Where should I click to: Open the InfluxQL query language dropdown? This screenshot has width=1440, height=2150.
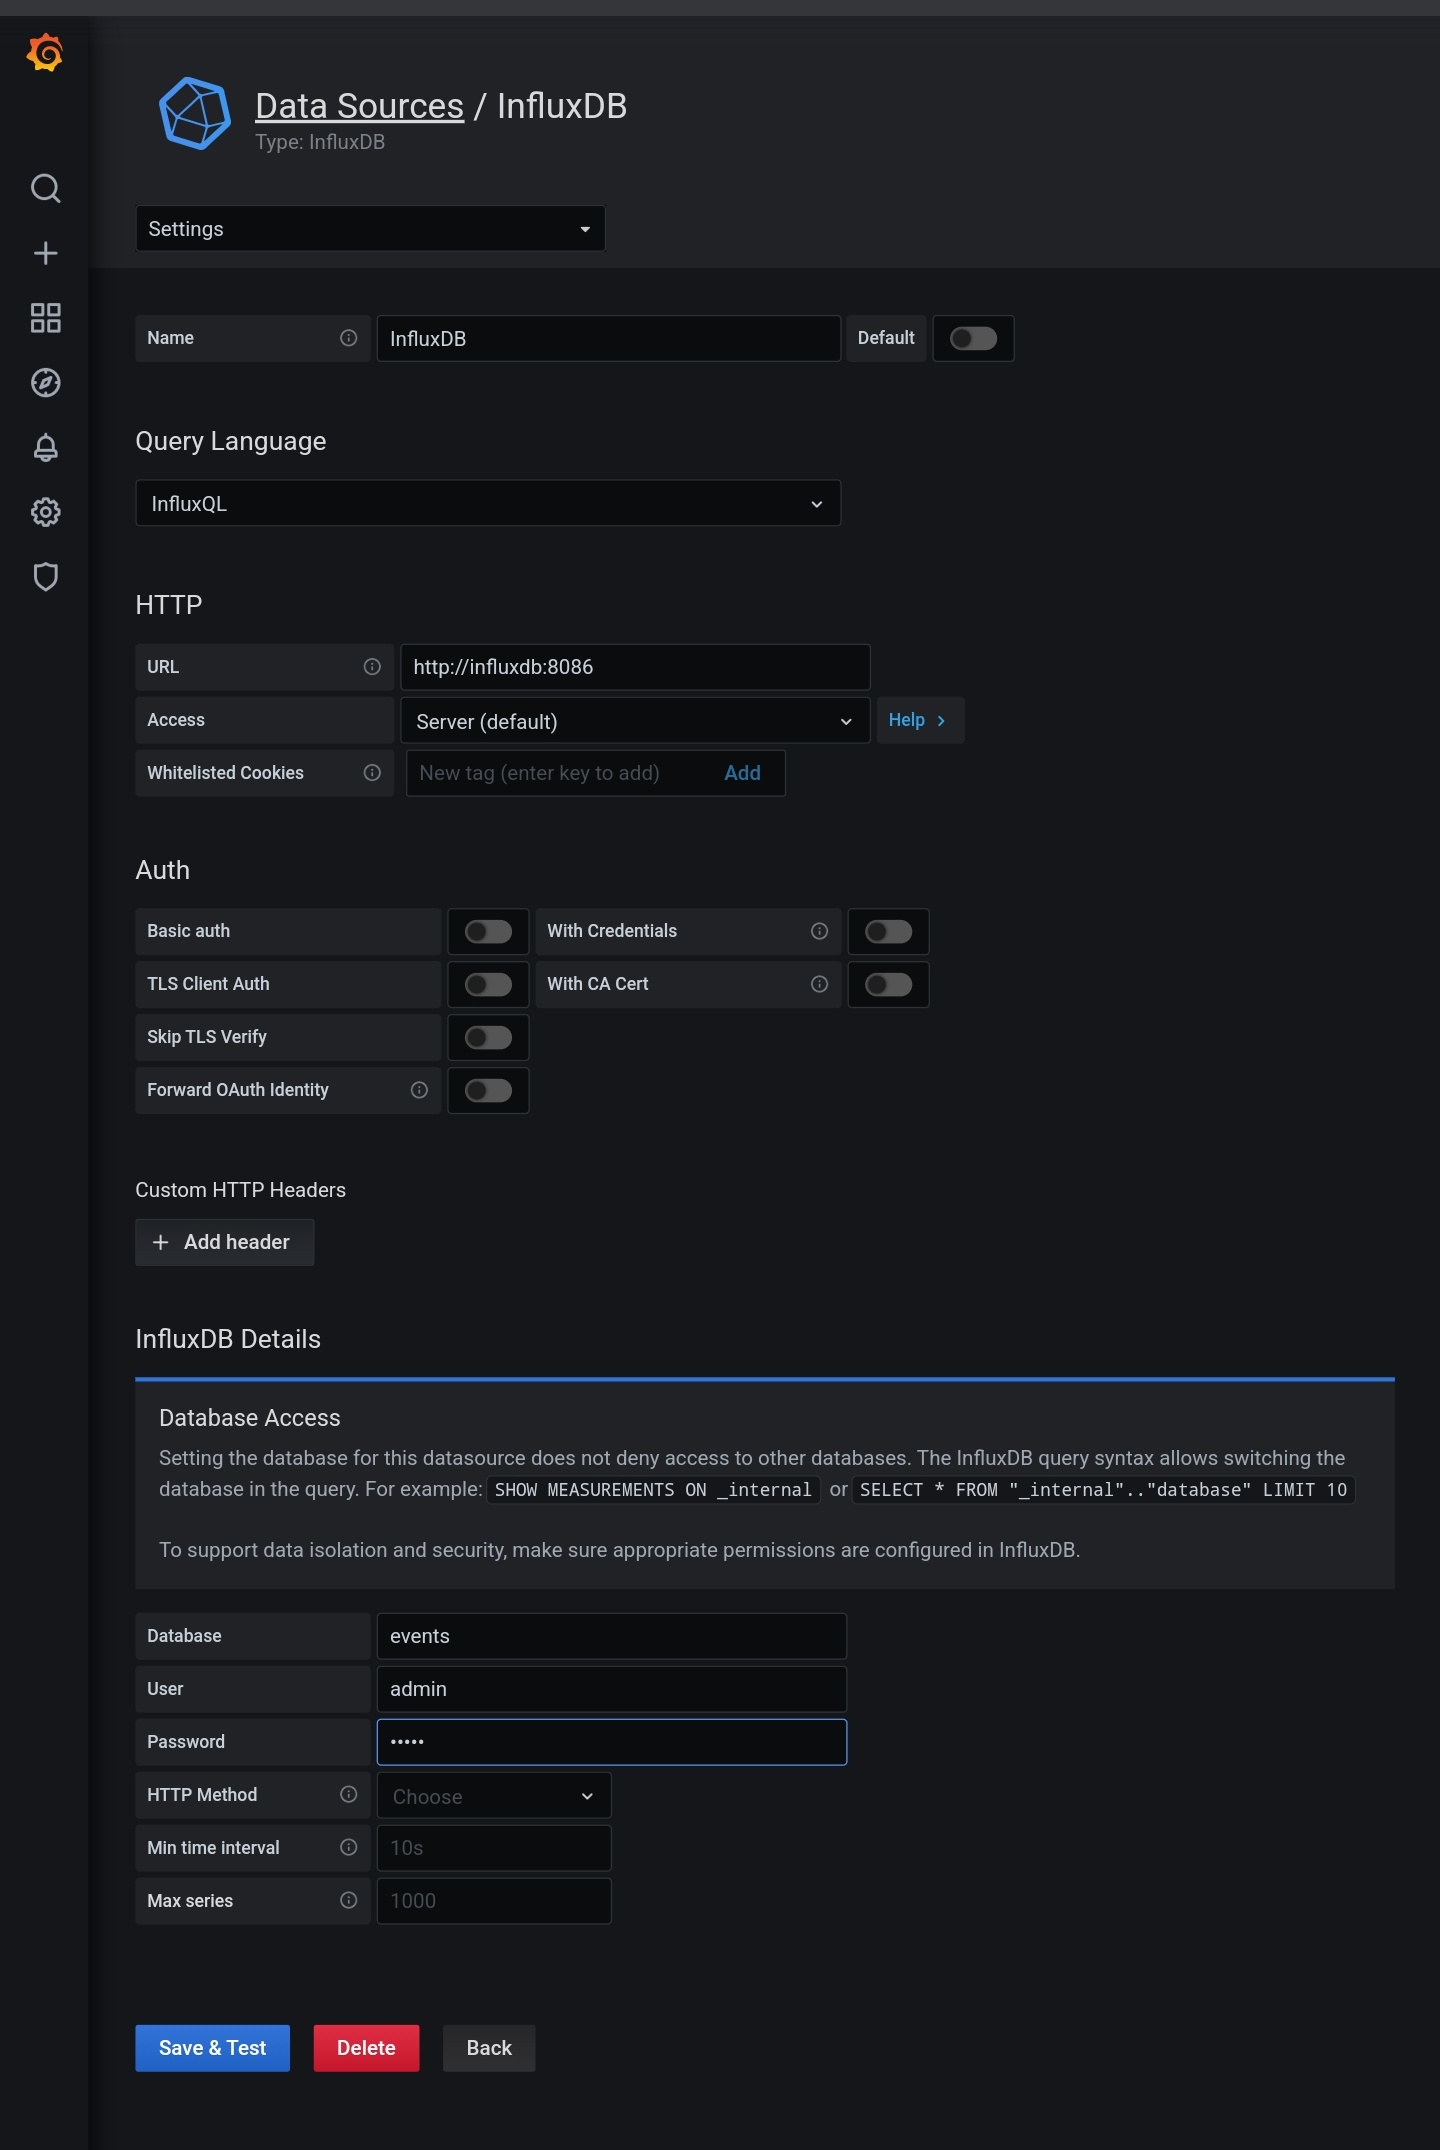[x=488, y=503]
